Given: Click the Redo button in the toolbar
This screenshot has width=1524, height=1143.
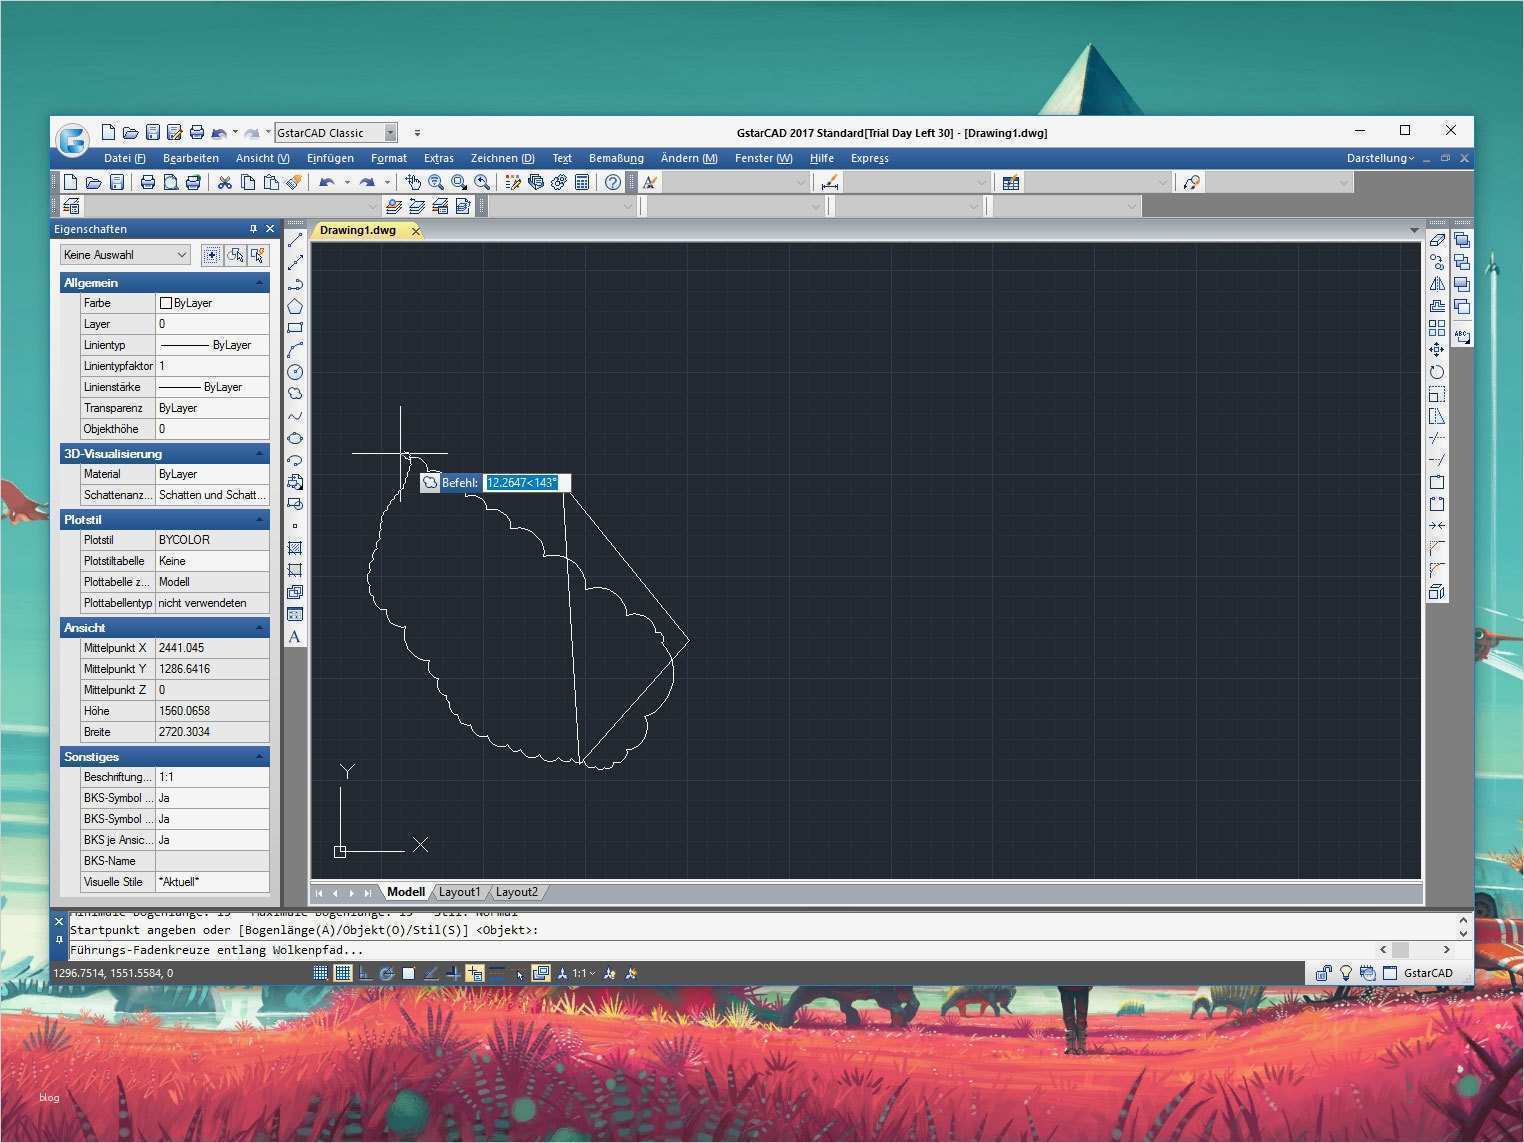Looking at the screenshot, I should click(366, 182).
